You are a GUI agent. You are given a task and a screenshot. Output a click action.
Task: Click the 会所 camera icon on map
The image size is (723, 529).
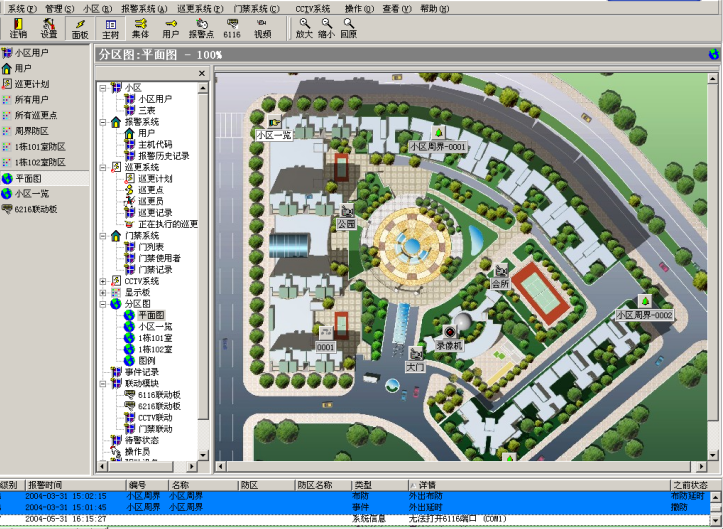click(501, 270)
